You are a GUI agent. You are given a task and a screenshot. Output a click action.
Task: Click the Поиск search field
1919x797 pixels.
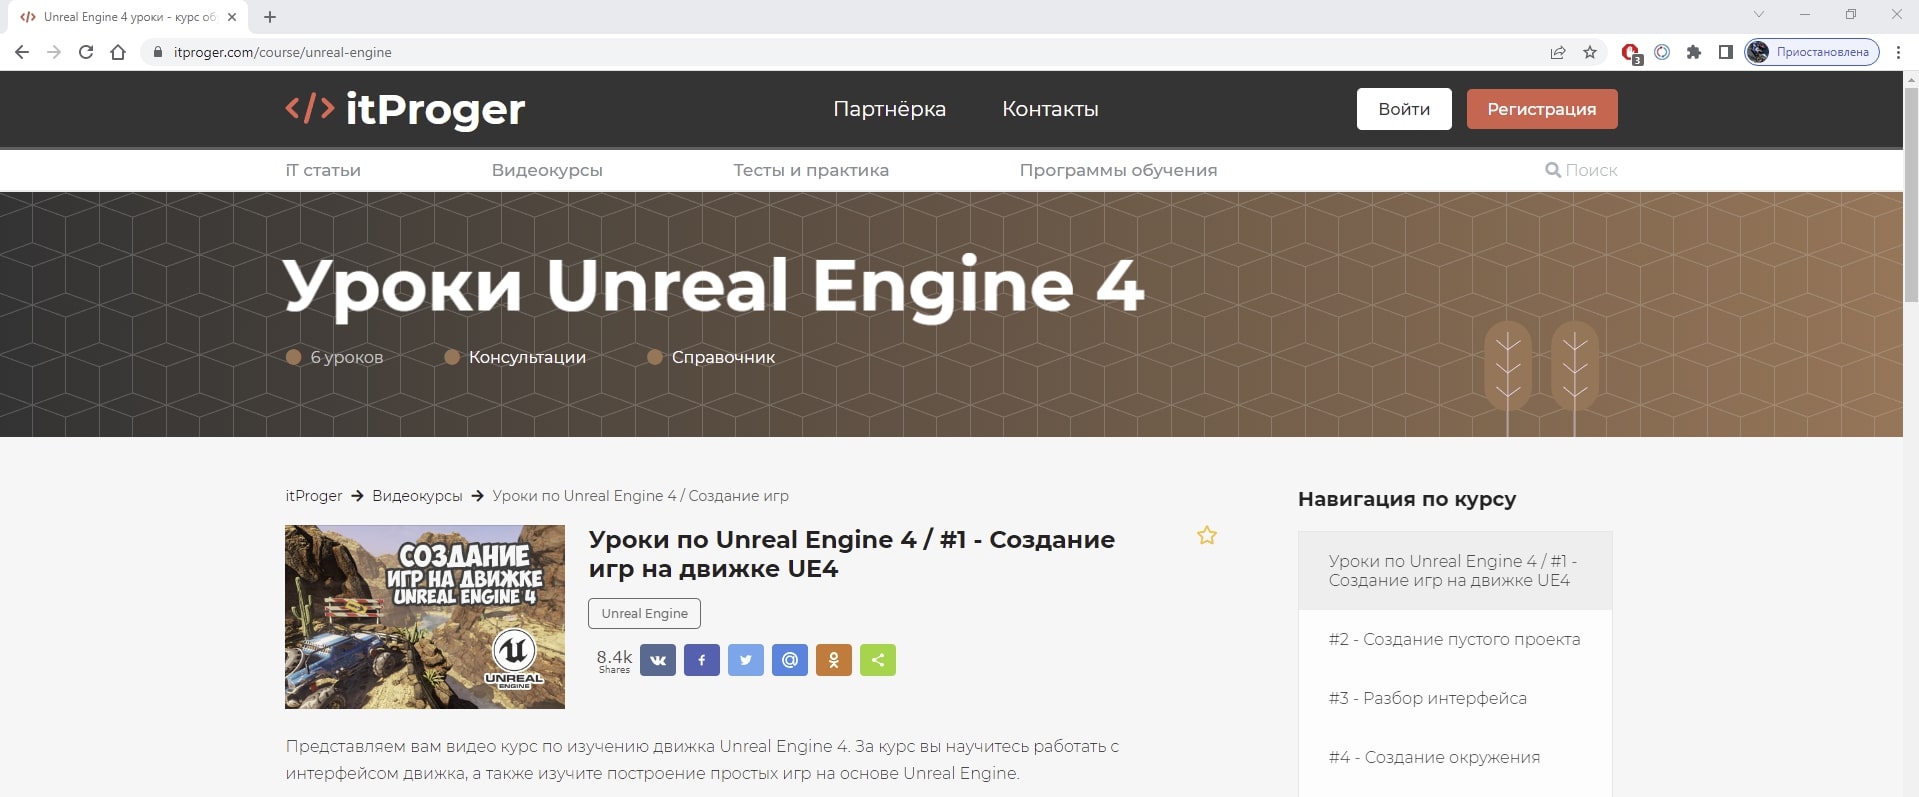pos(1591,170)
